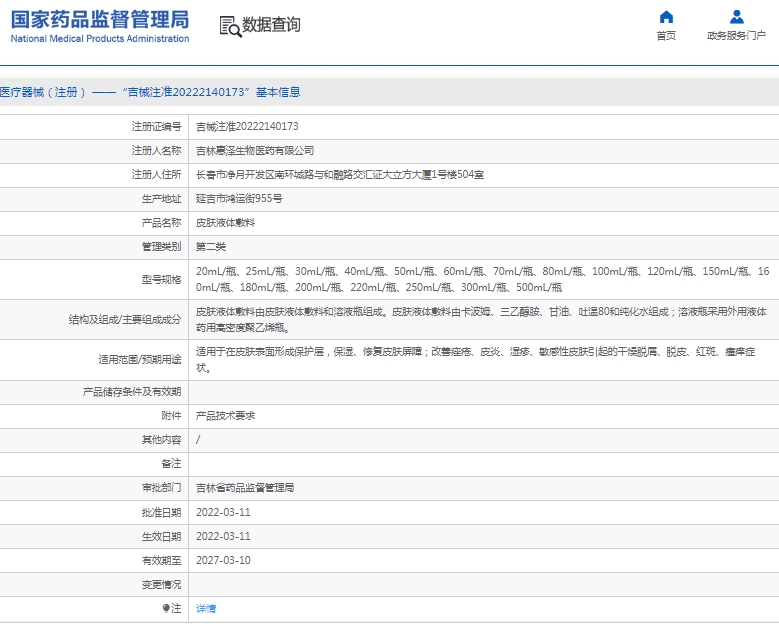Click the 结构及组成 composition description
Screen dimensions: 779x627
click(481, 319)
